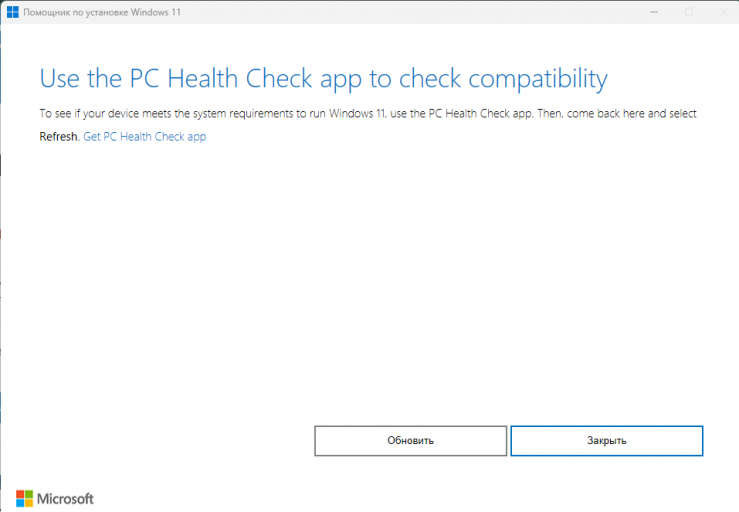Click the sentence starting 'To see if your device'

pyautogui.click(x=368, y=114)
